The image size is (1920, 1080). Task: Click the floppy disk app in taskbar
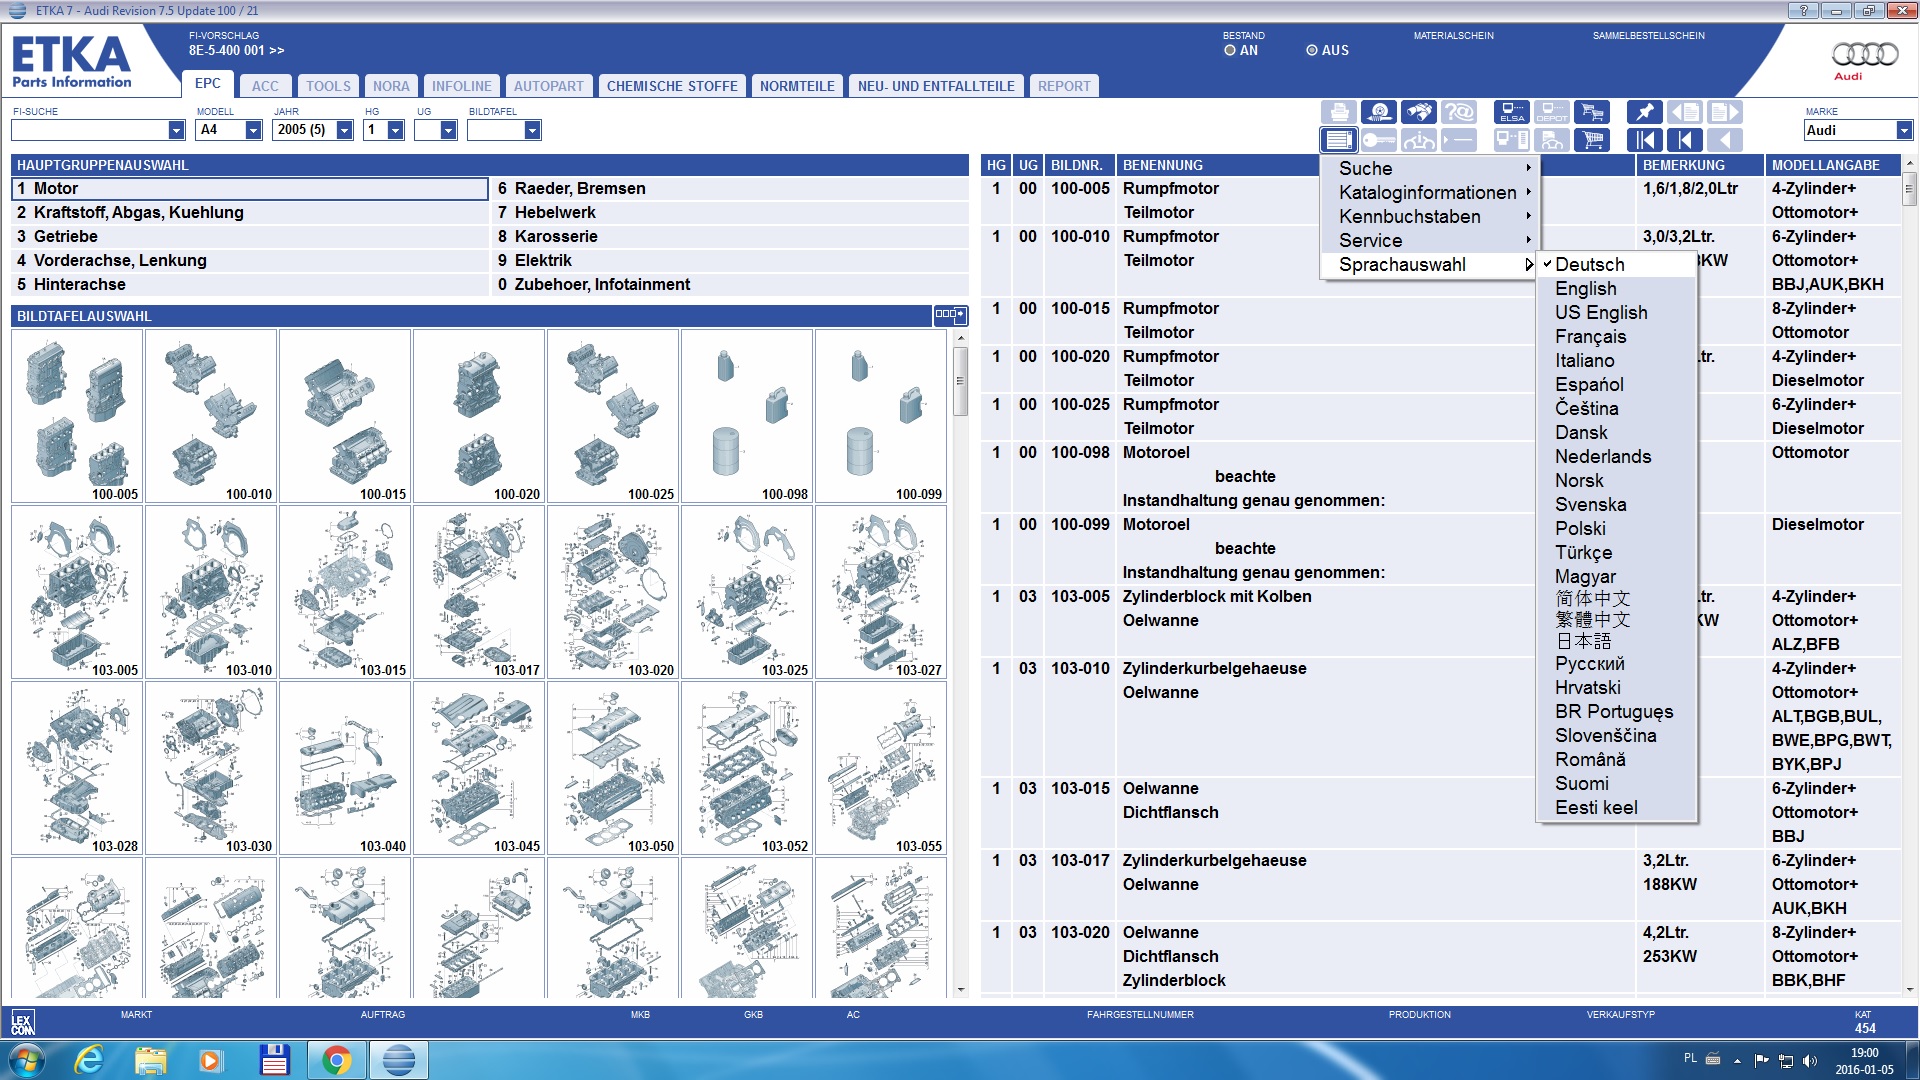tap(274, 1060)
